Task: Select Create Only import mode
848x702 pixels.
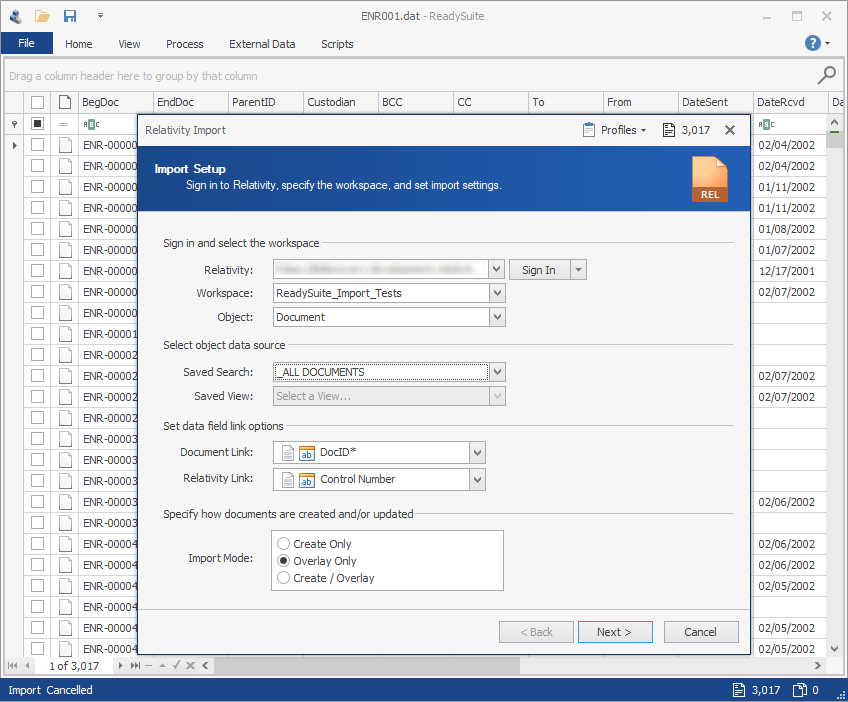Action: (283, 543)
